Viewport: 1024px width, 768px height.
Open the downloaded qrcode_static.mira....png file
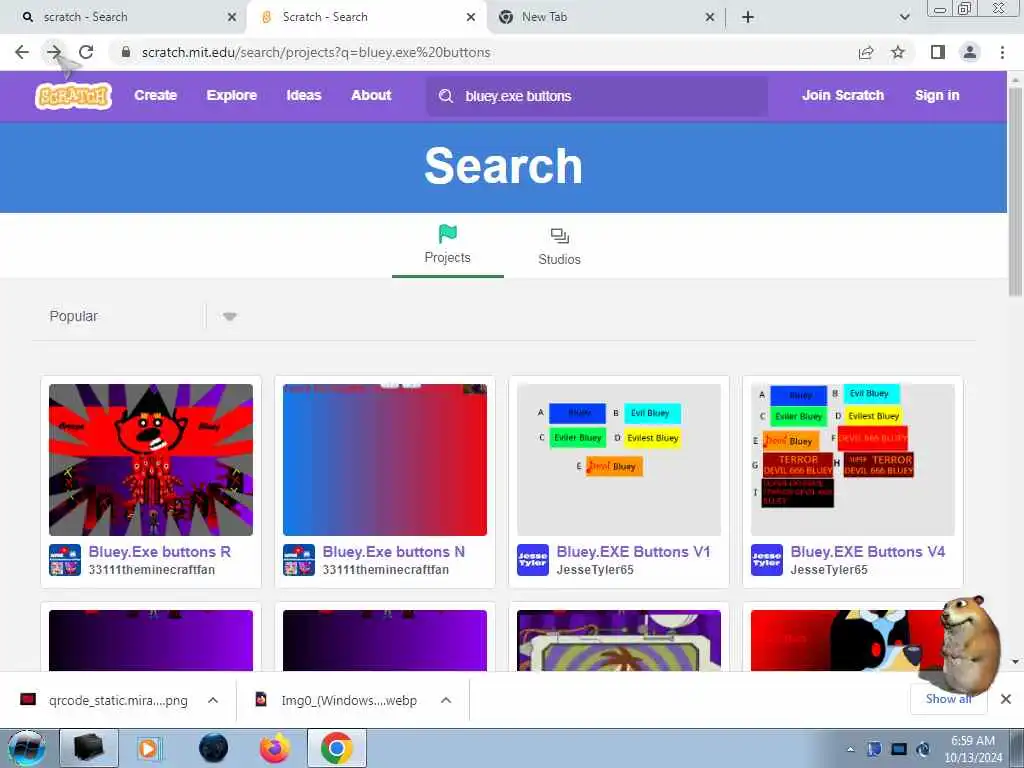[104, 700]
